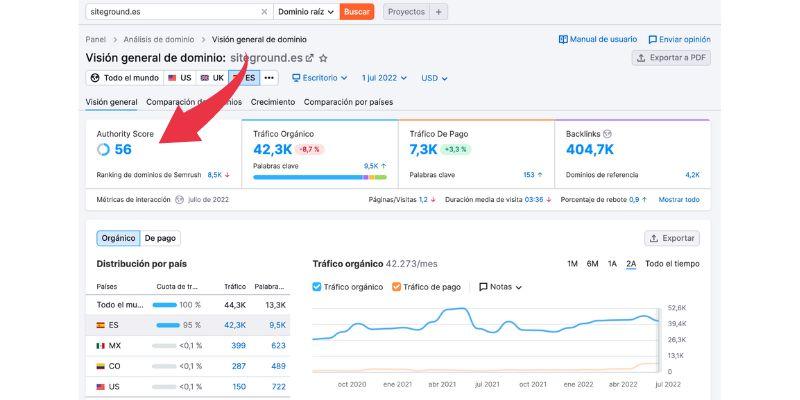Select the Todo el mundo country row
This screenshot has width=800, height=400.
click(188, 305)
